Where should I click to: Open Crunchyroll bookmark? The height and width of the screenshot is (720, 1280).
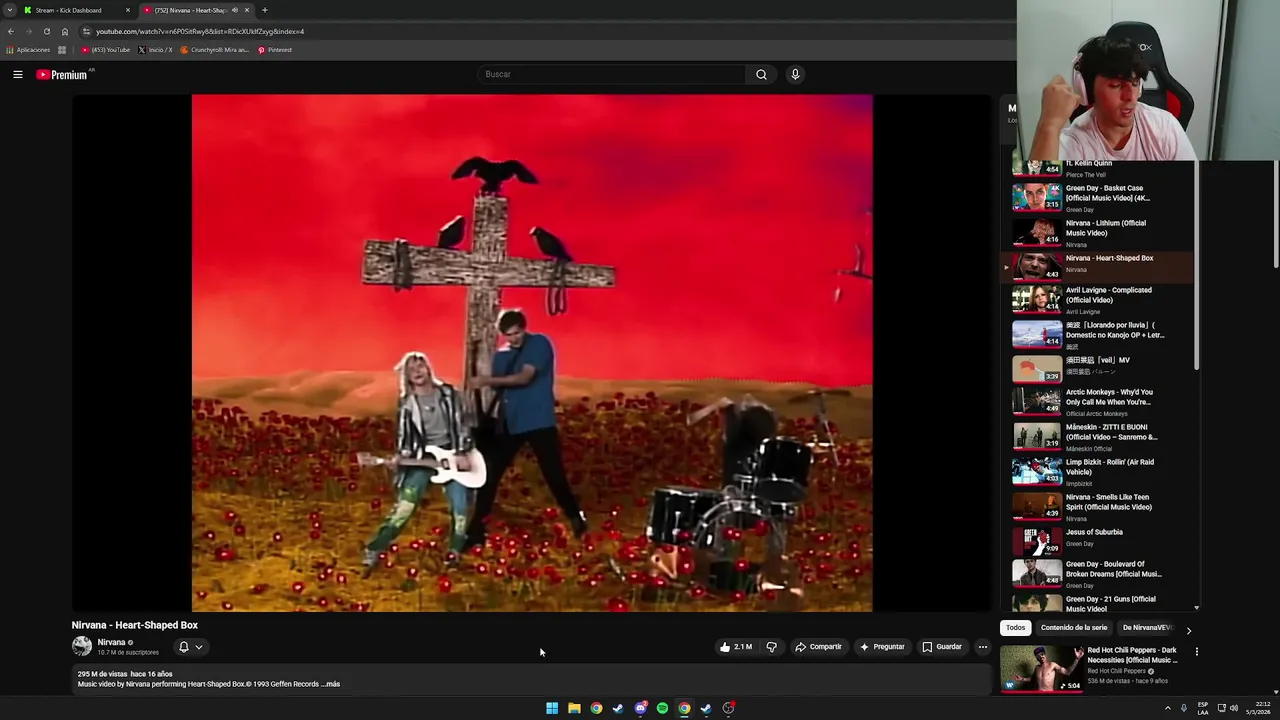click(215, 50)
